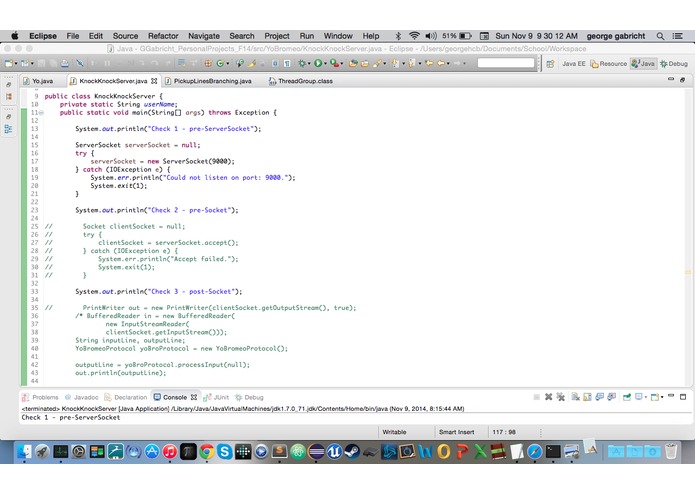
Task: Open the Window menu
Action: pos(338,36)
